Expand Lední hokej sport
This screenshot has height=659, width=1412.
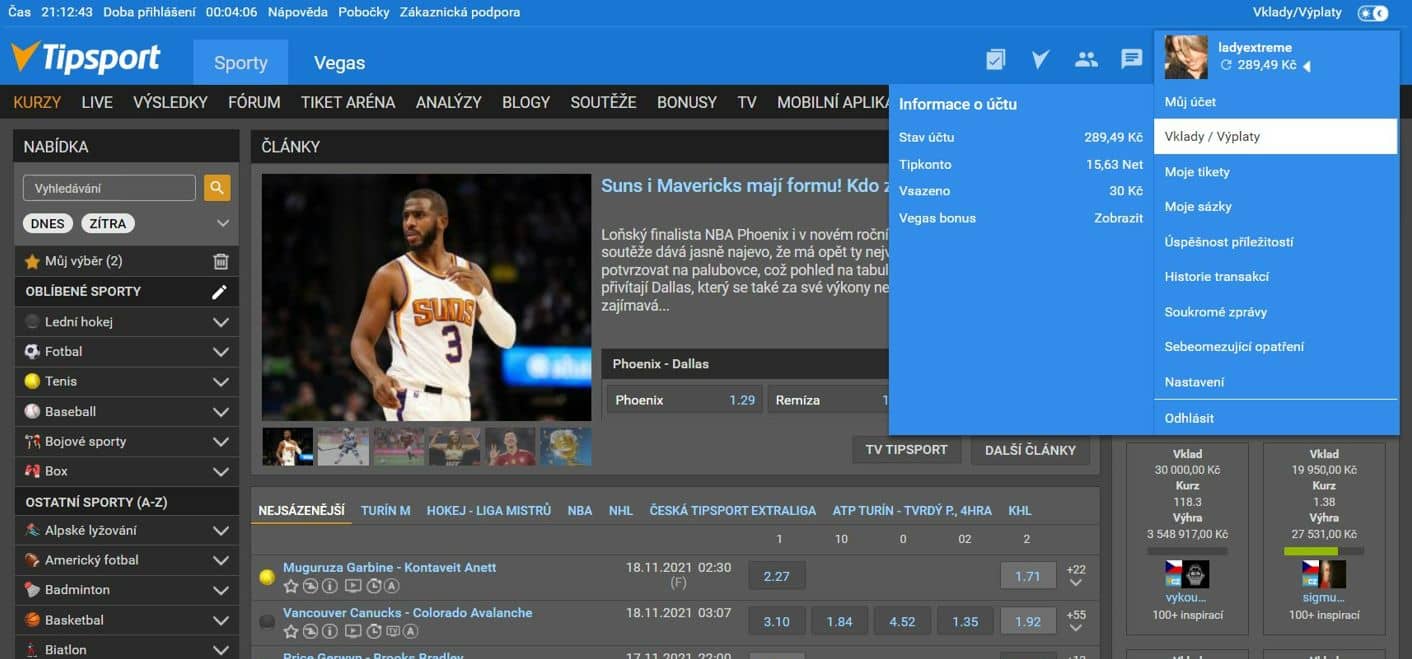point(221,322)
